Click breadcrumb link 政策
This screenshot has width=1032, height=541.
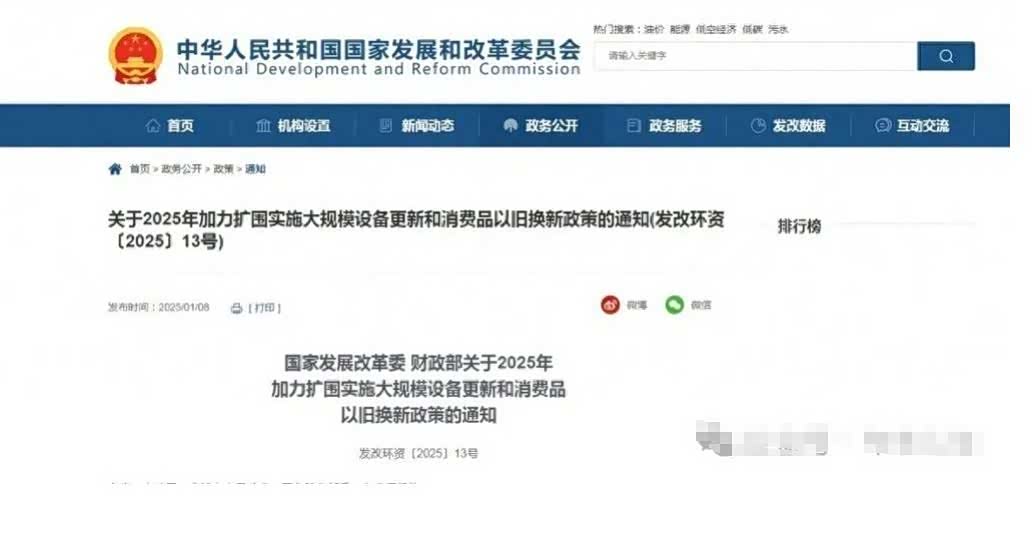[224, 169]
